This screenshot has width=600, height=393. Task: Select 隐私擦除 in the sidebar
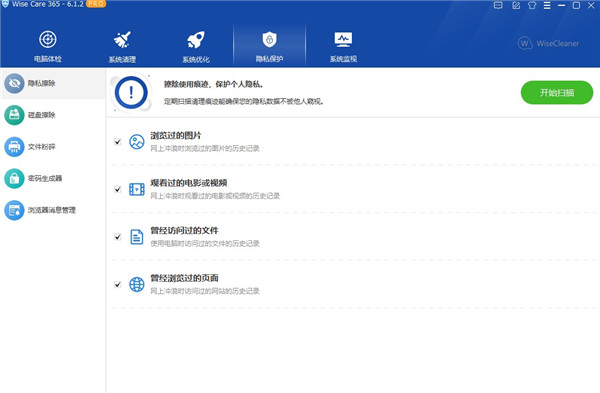tap(53, 83)
